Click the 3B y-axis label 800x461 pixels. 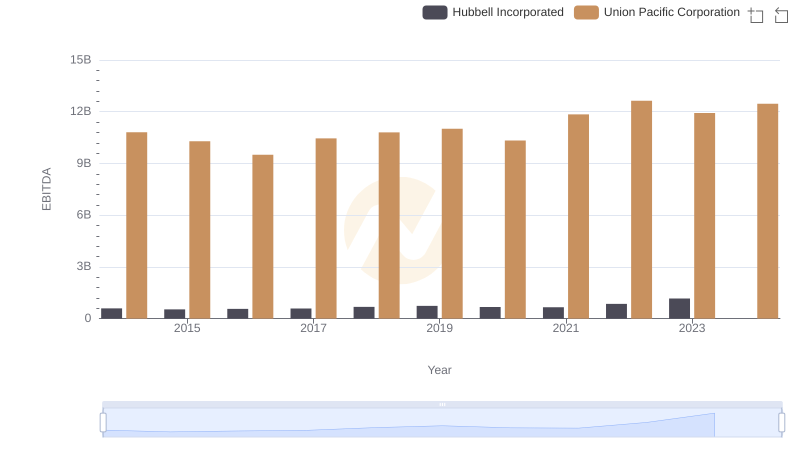pyautogui.click(x=84, y=266)
